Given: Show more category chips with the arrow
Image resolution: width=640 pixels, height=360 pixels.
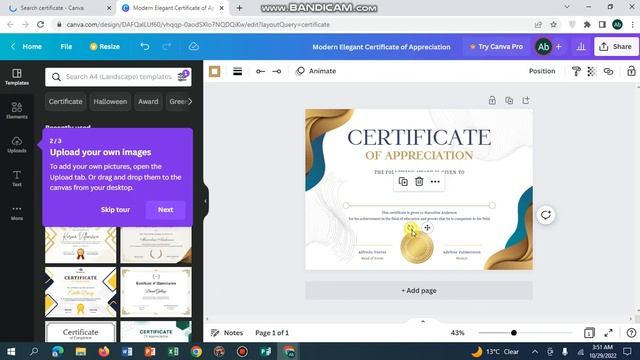Looking at the screenshot, I should (x=190, y=101).
